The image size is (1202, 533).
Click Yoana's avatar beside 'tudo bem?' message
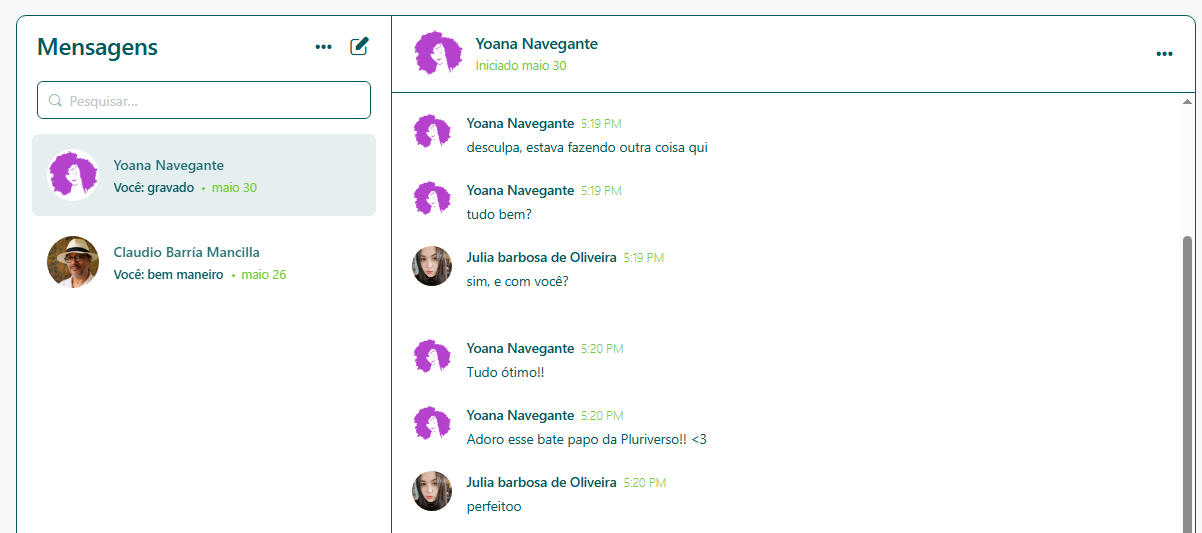[x=432, y=200]
